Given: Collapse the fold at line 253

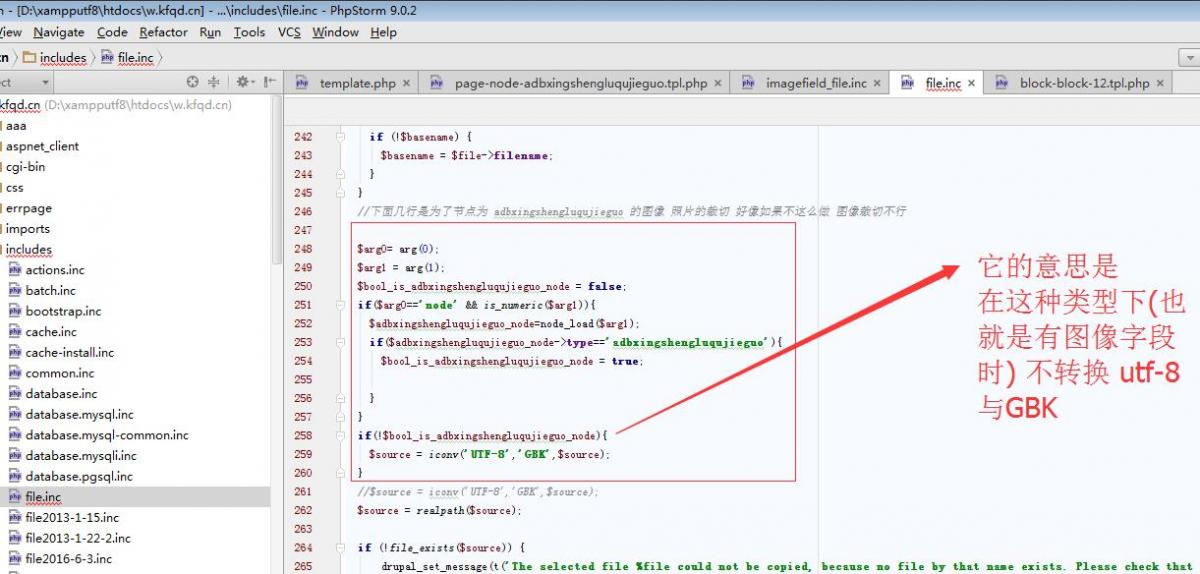Looking at the screenshot, I should [341, 343].
